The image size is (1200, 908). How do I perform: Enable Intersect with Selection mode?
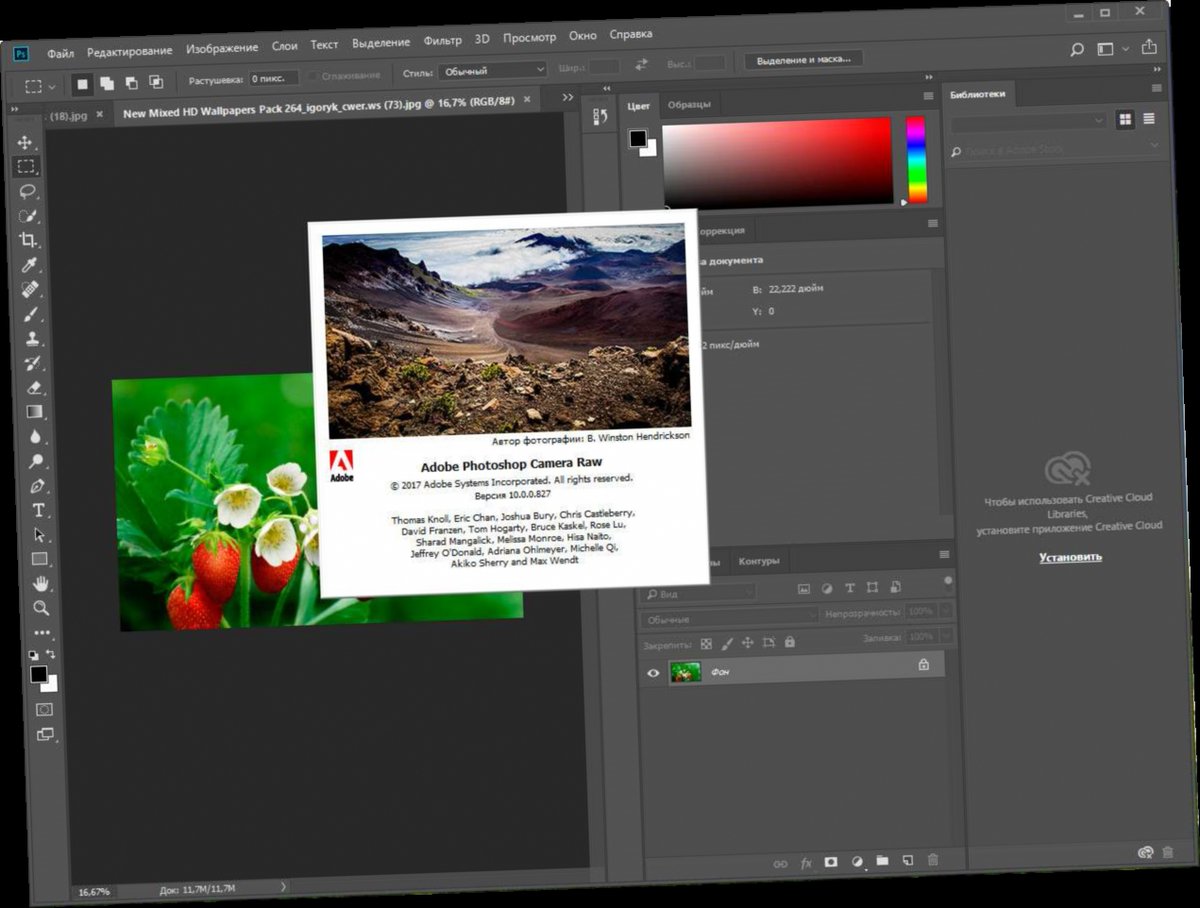pyautogui.click(x=155, y=82)
